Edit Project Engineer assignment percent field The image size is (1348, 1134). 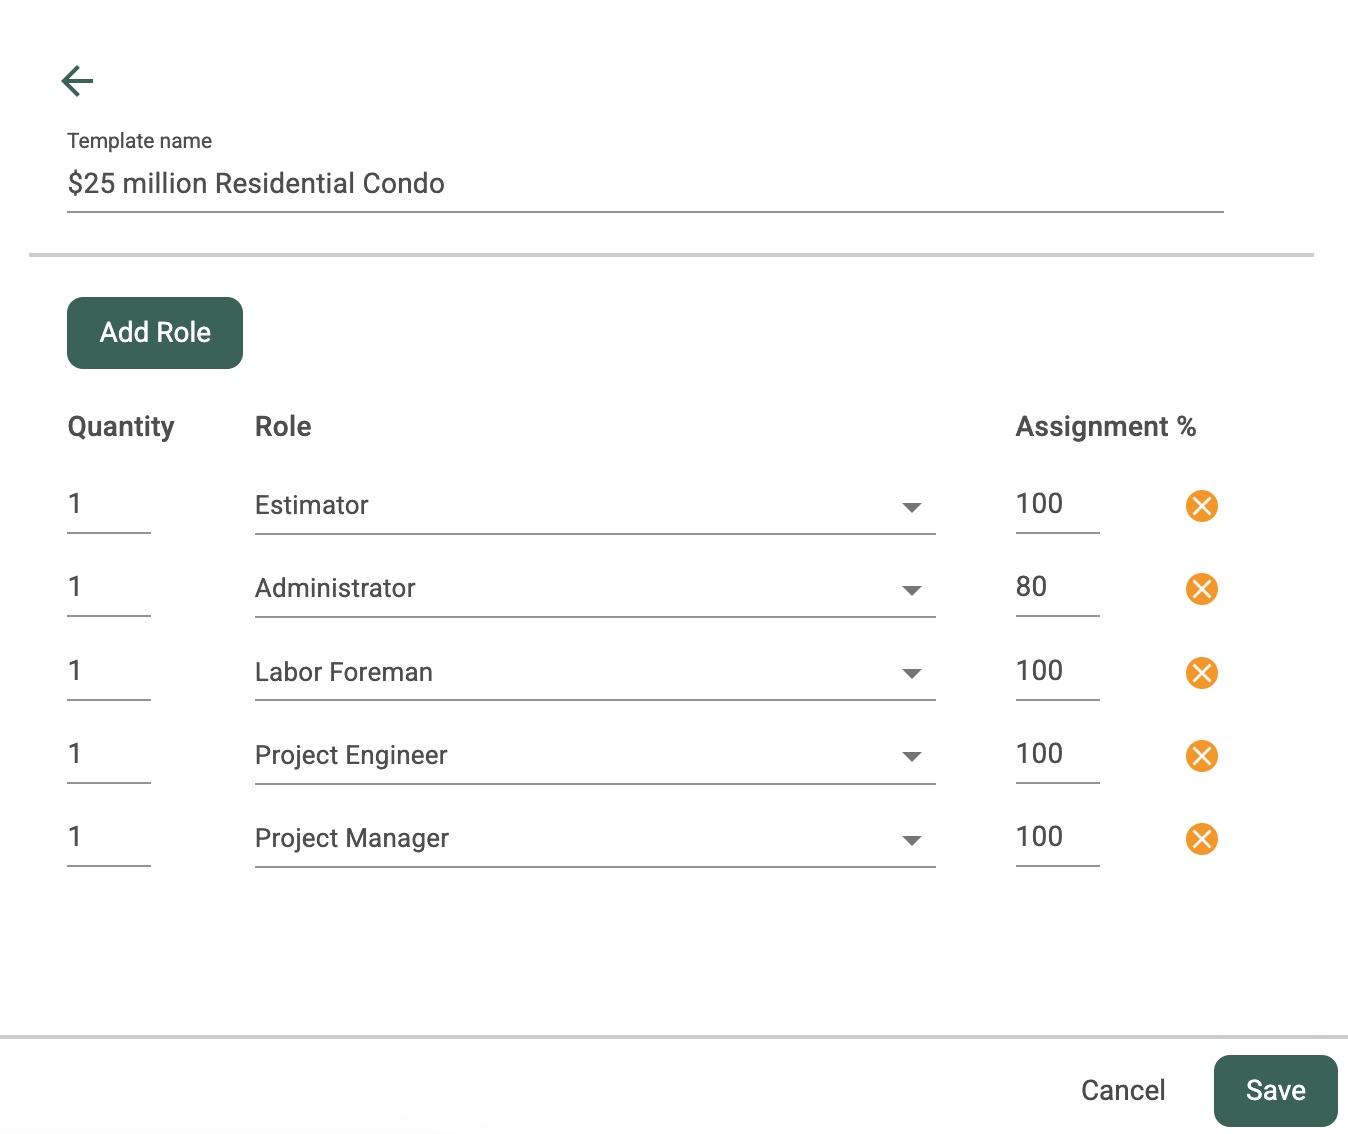tap(1058, 755)
